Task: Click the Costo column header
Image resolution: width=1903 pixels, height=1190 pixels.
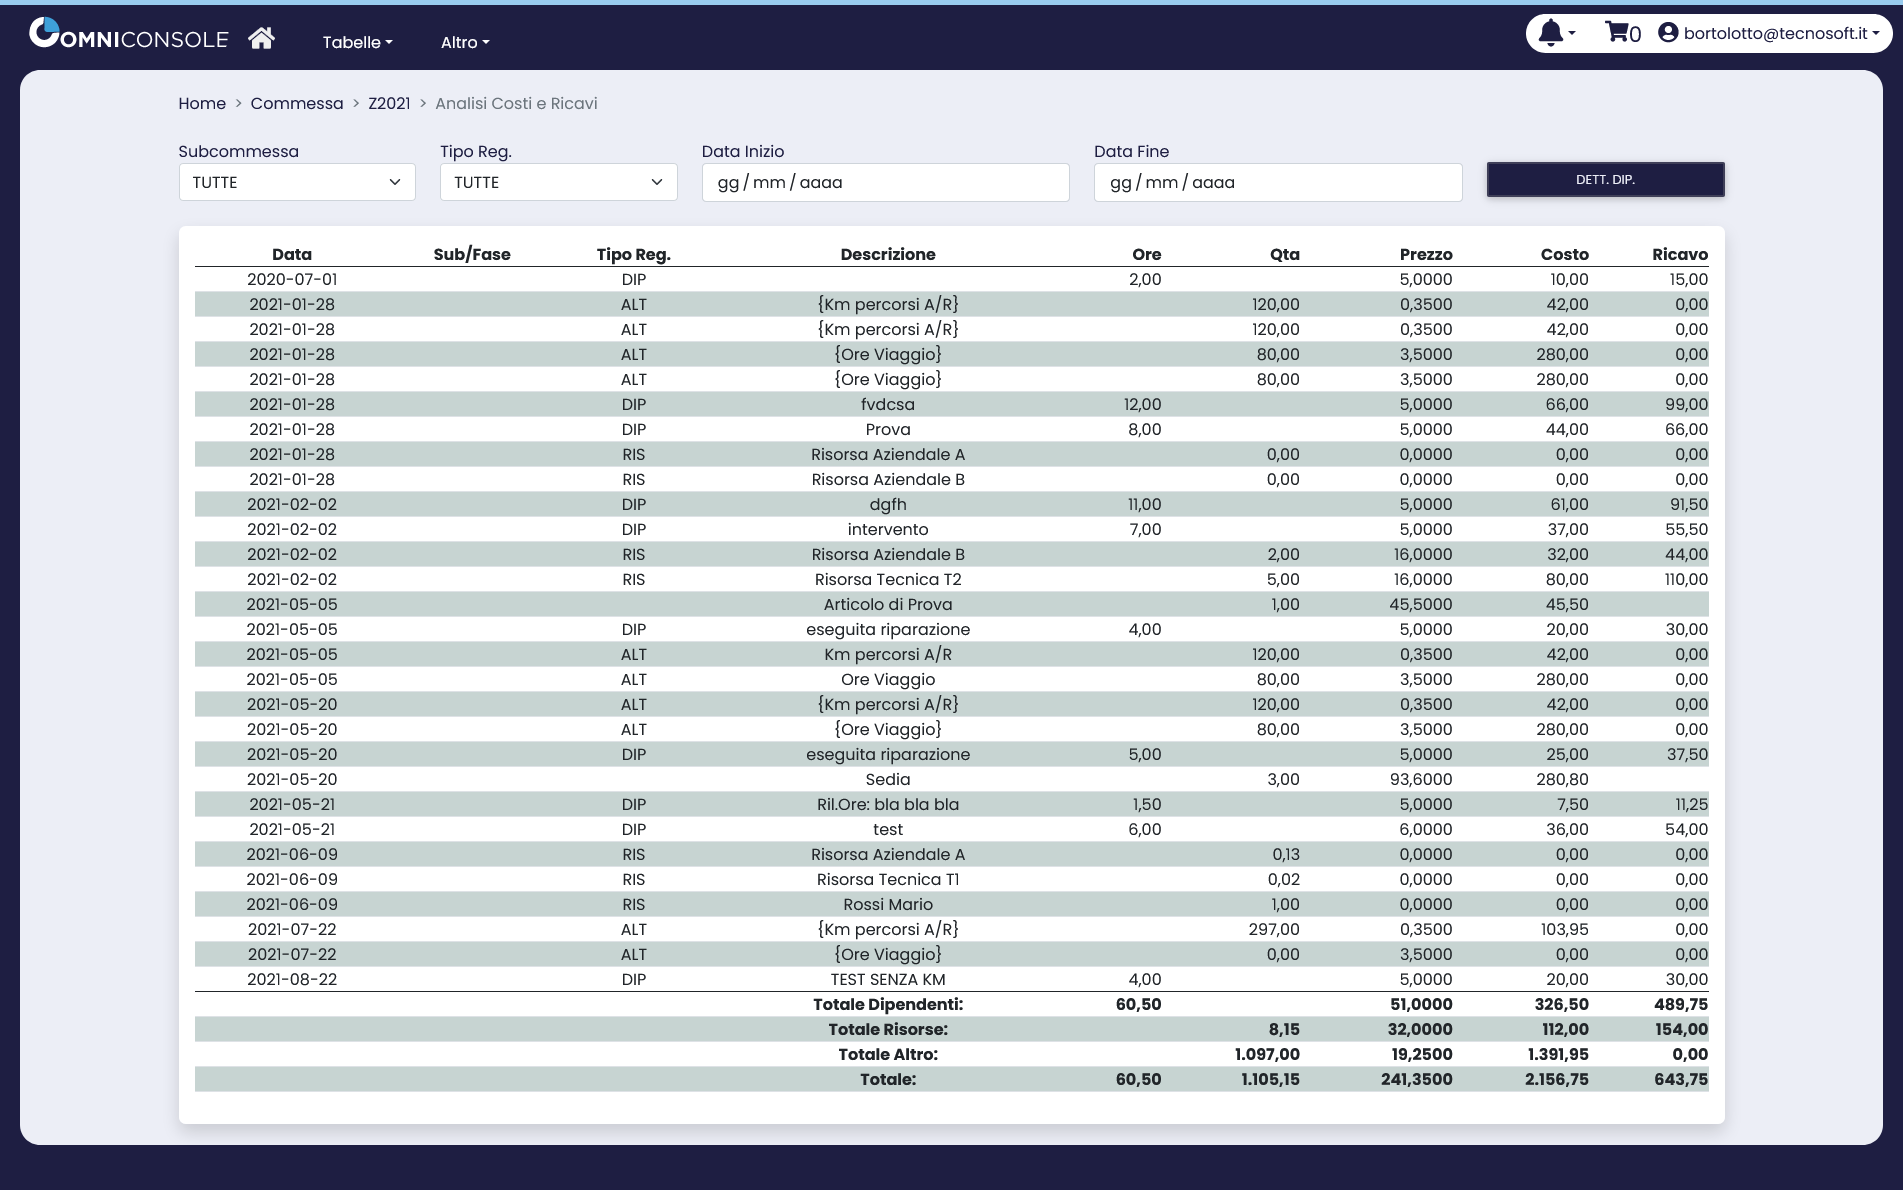Action: [x=1564, y=254]
